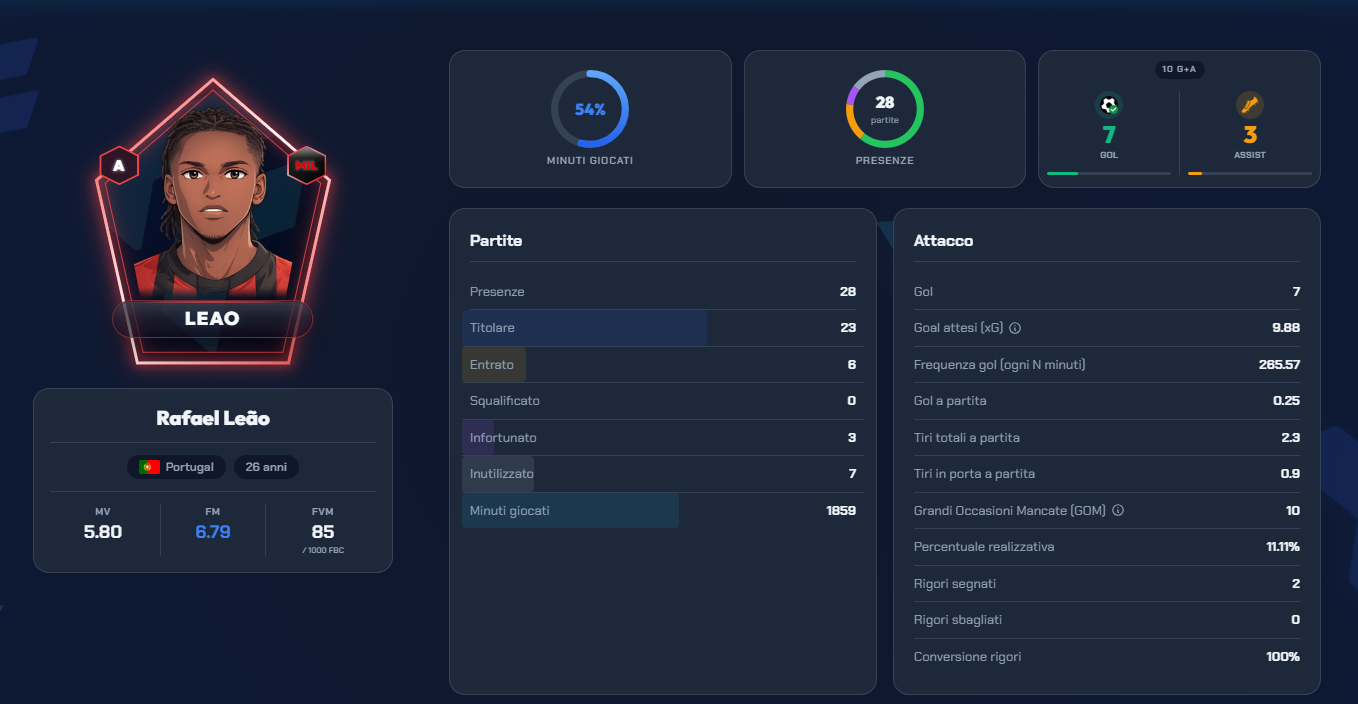The width and height of the screenshot is (1358, 704).
Task: Click the Portugal nationality chip
Action: point(177,467)
